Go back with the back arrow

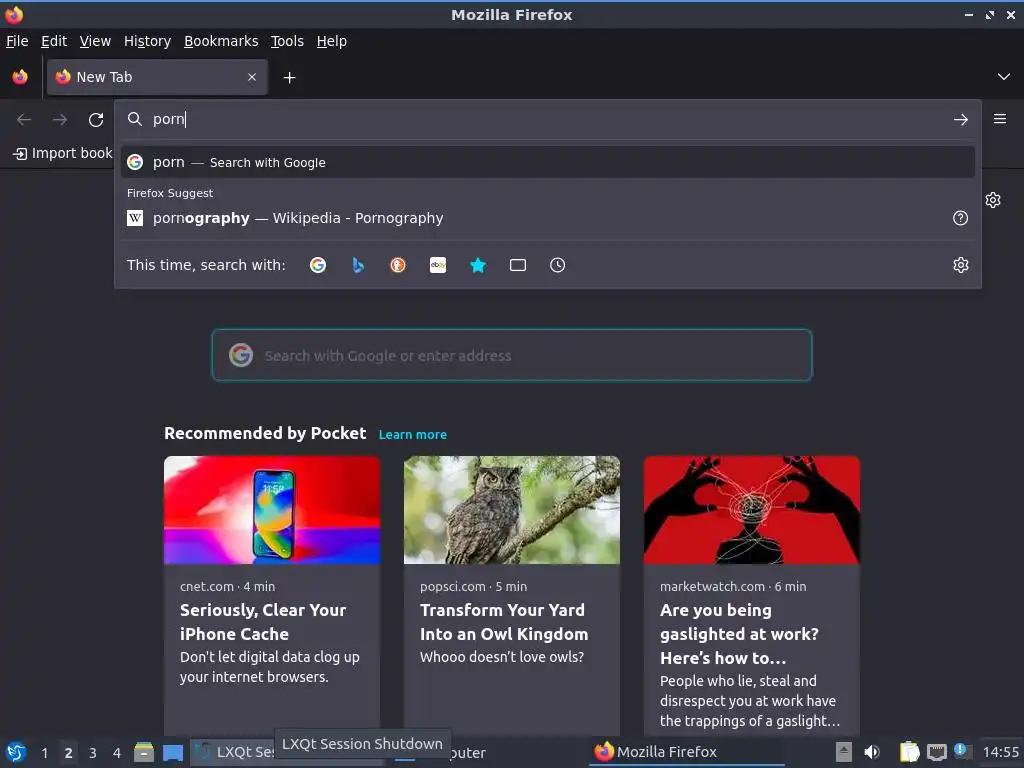coord(24,120)
